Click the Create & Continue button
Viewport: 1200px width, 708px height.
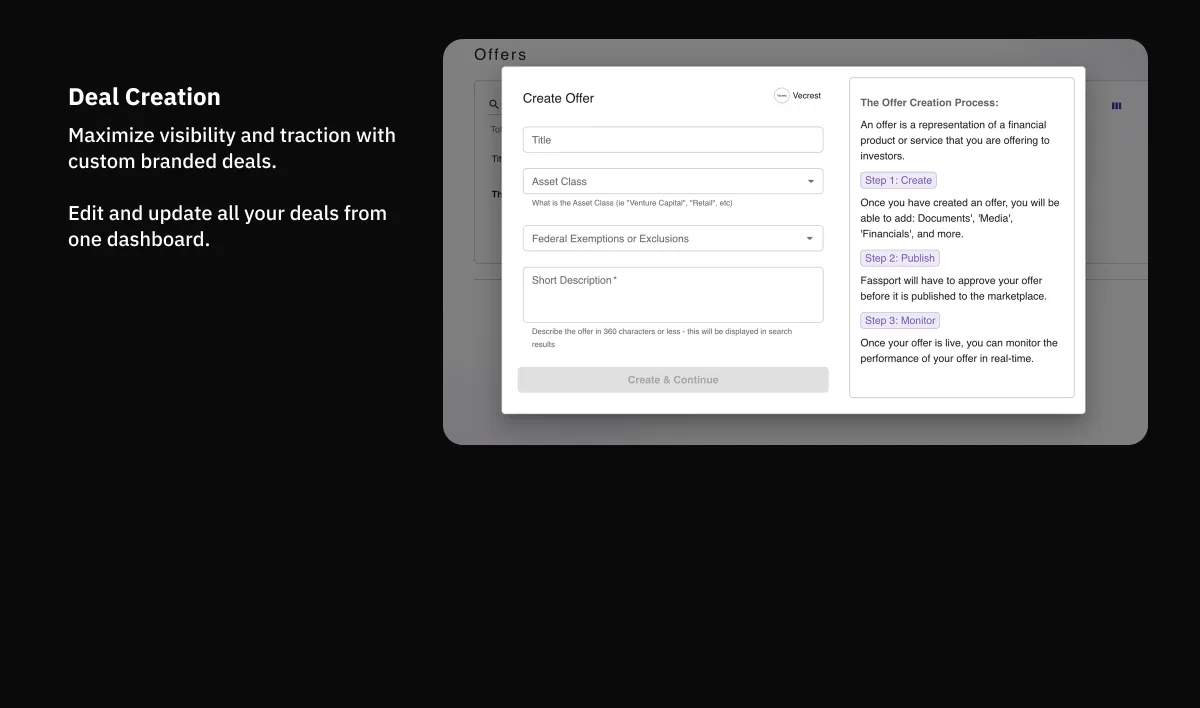(x=673, y=380)
